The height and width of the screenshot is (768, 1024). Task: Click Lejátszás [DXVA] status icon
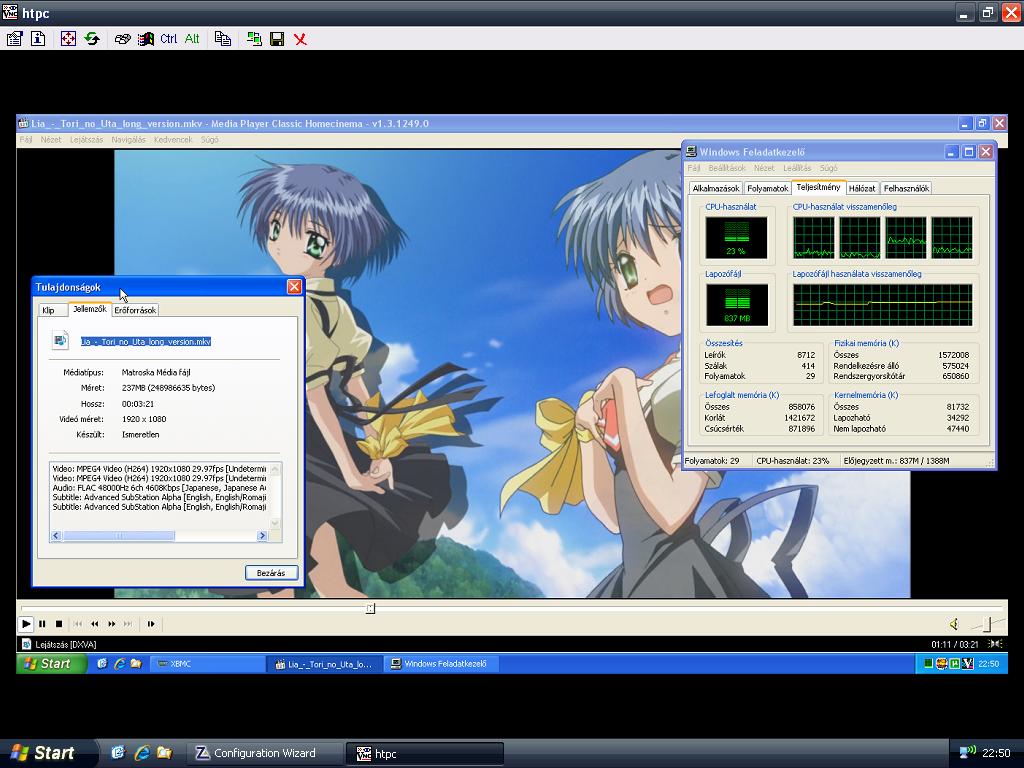(26, 644)
